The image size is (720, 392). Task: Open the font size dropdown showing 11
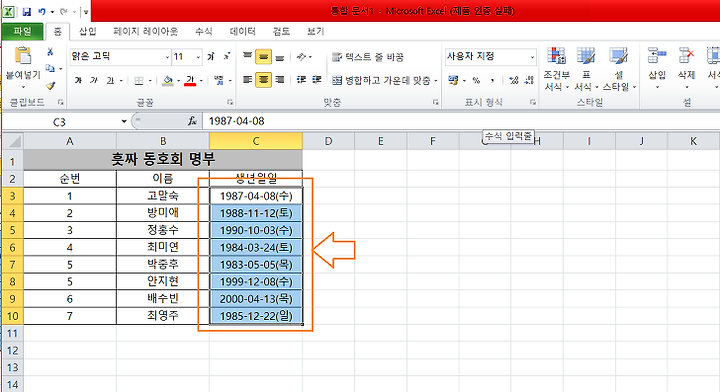[198, 57]
